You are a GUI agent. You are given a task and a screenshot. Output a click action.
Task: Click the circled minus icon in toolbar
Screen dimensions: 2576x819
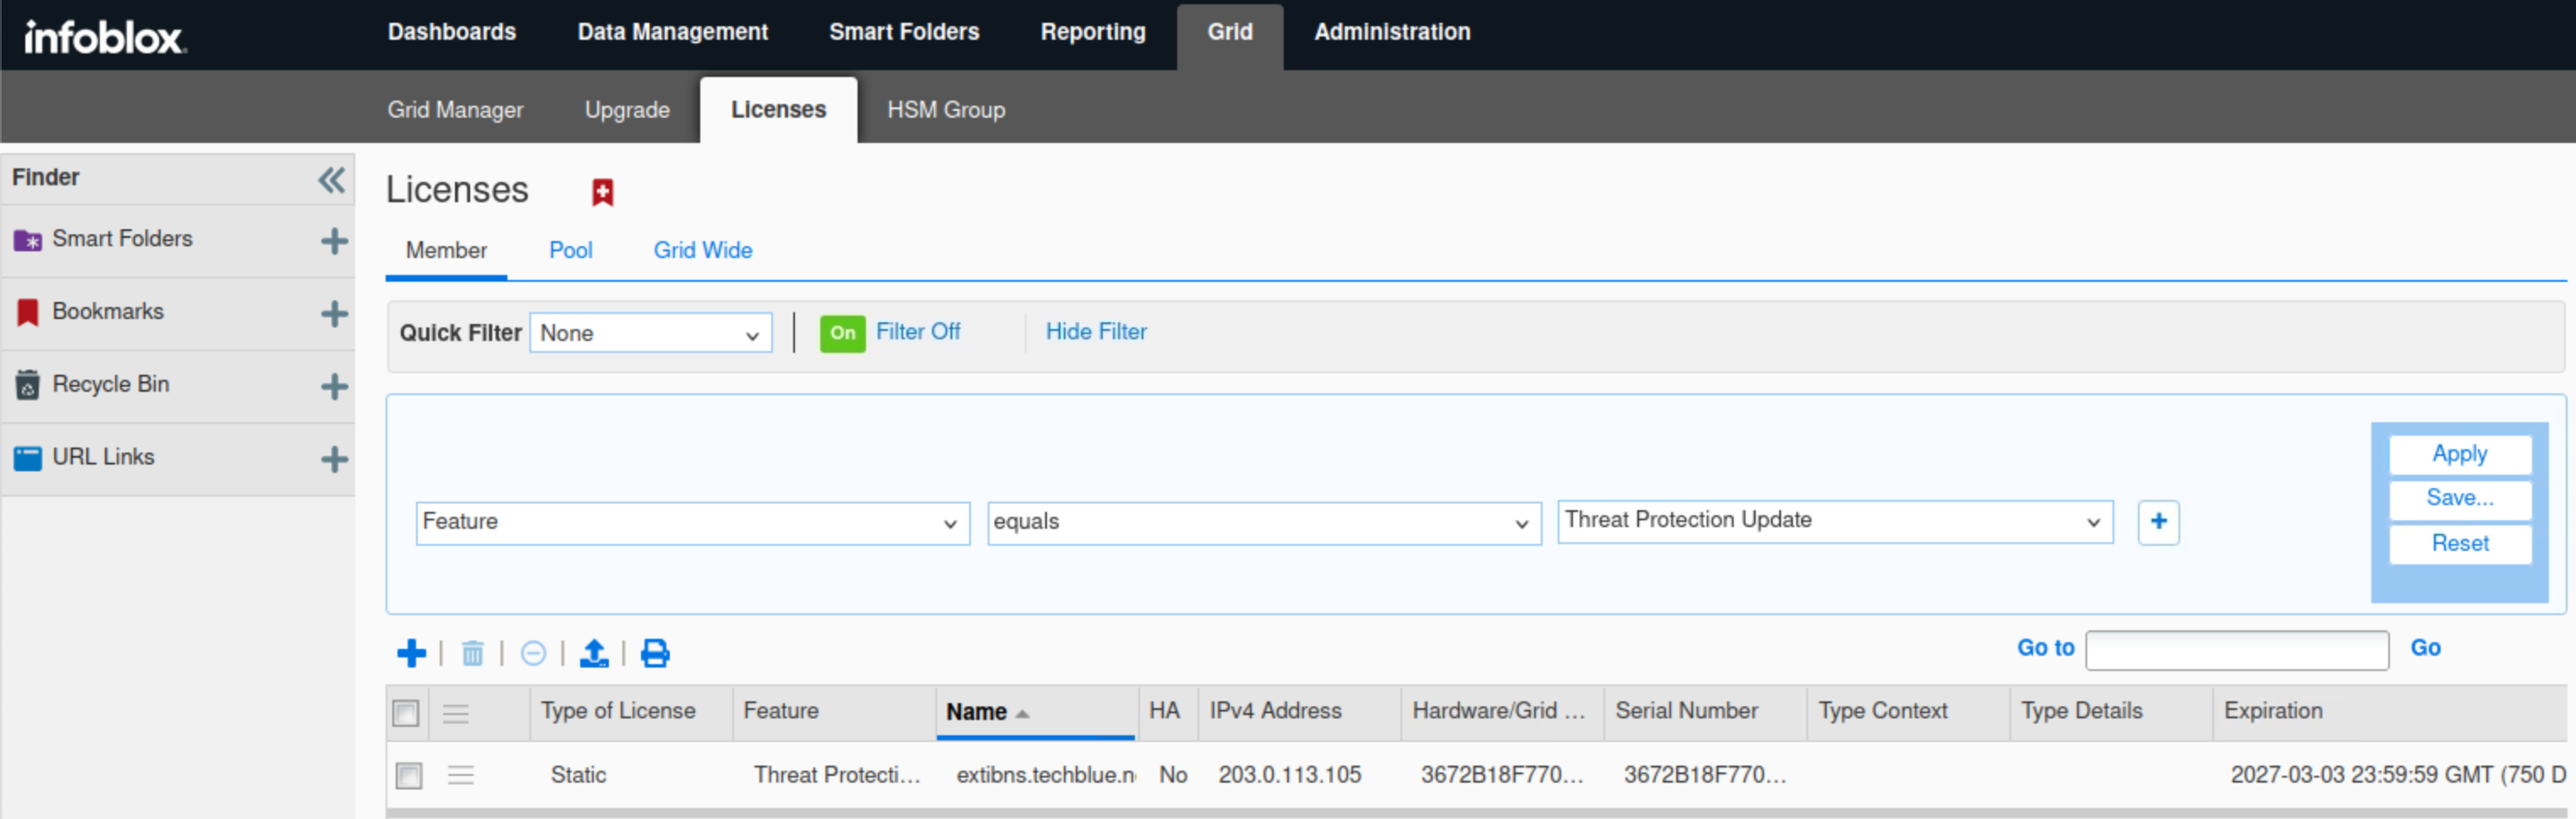tap(533, 654)
